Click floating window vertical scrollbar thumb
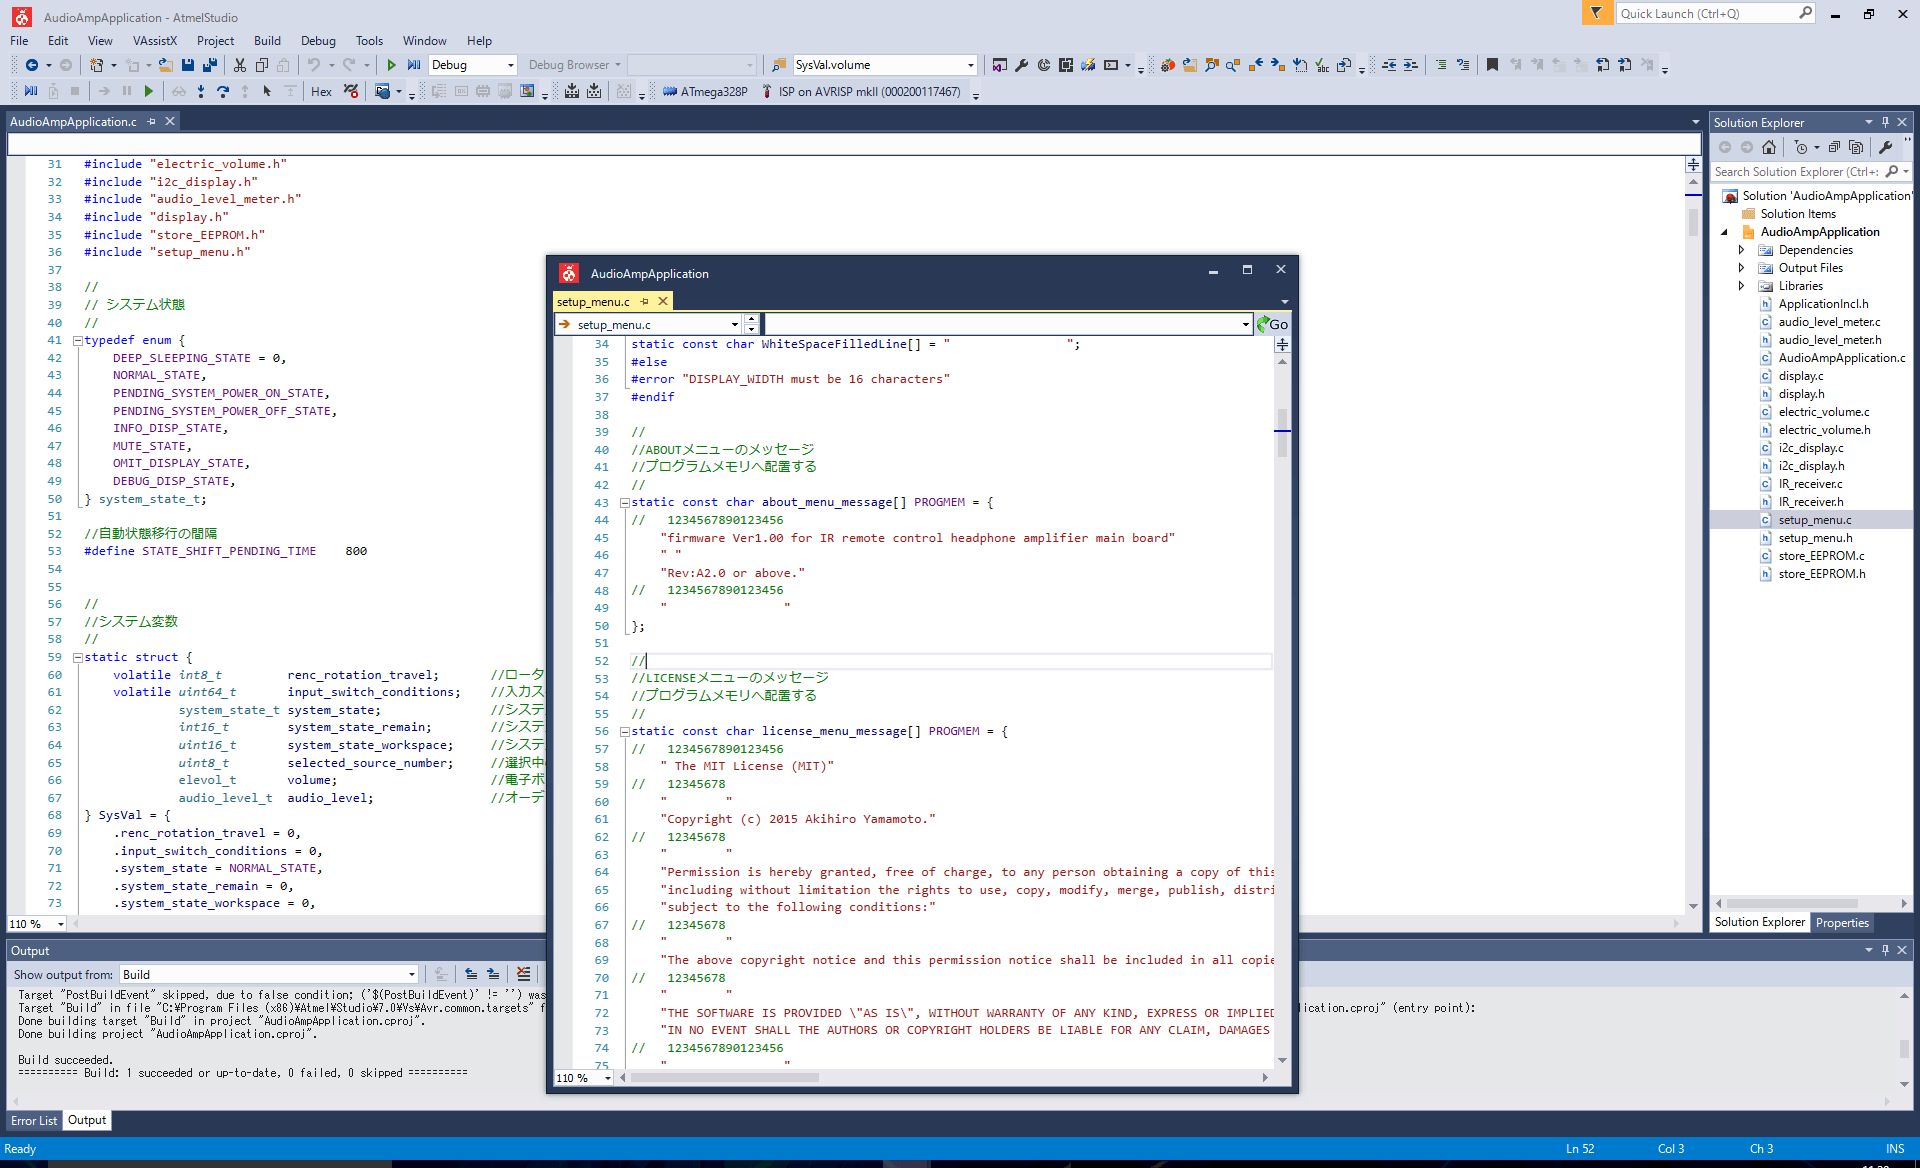 coord(1282,432)
